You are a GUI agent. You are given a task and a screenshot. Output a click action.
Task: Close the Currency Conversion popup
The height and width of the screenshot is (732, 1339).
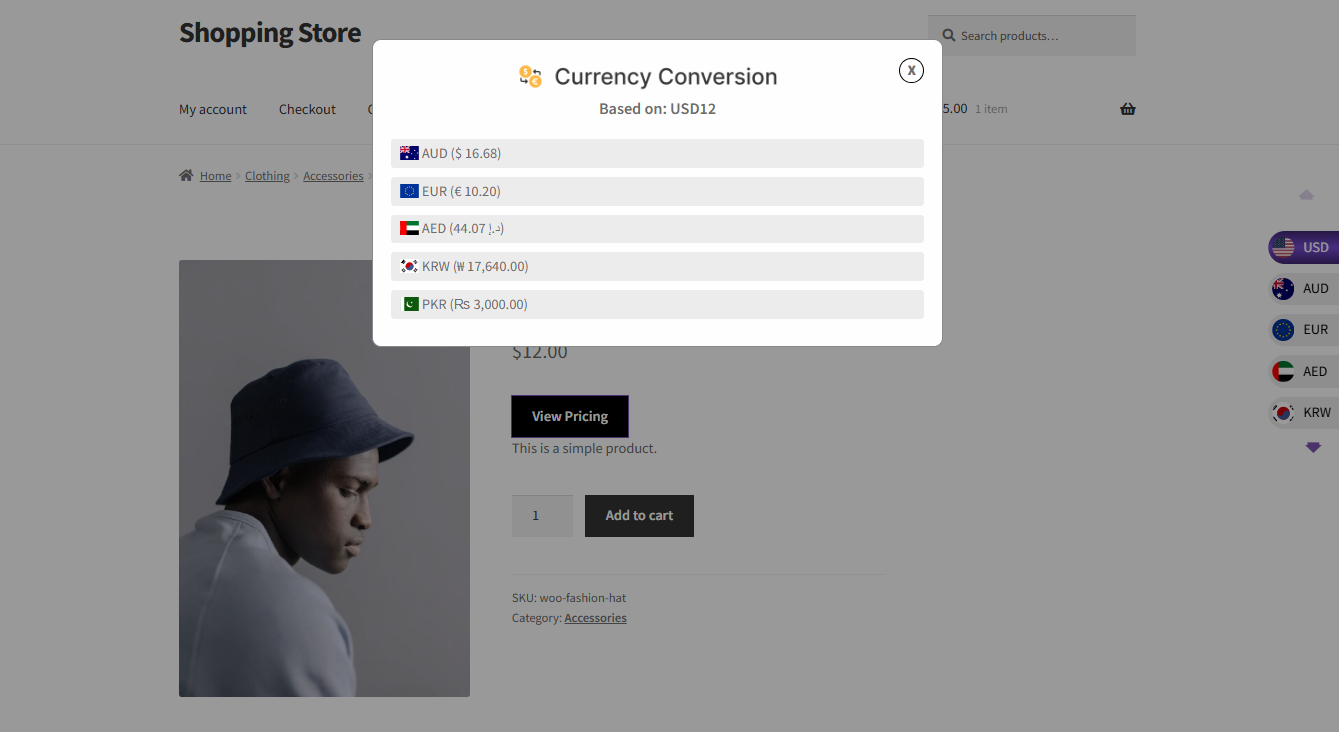(911, 70)
